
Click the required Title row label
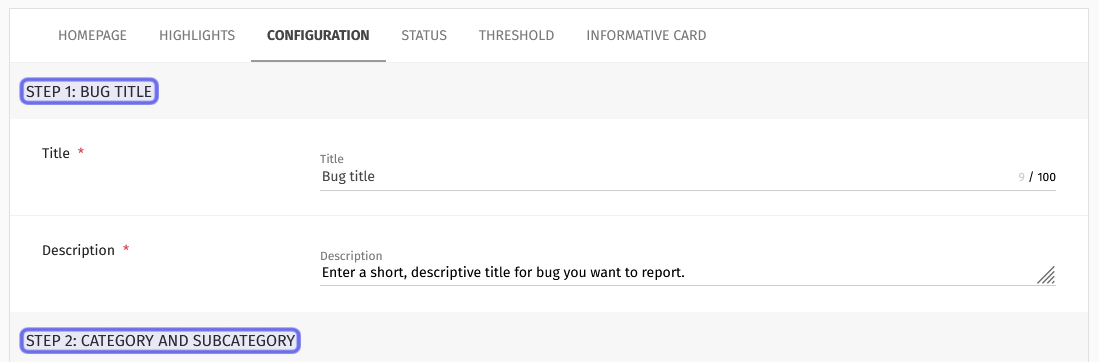click(56, 154)
